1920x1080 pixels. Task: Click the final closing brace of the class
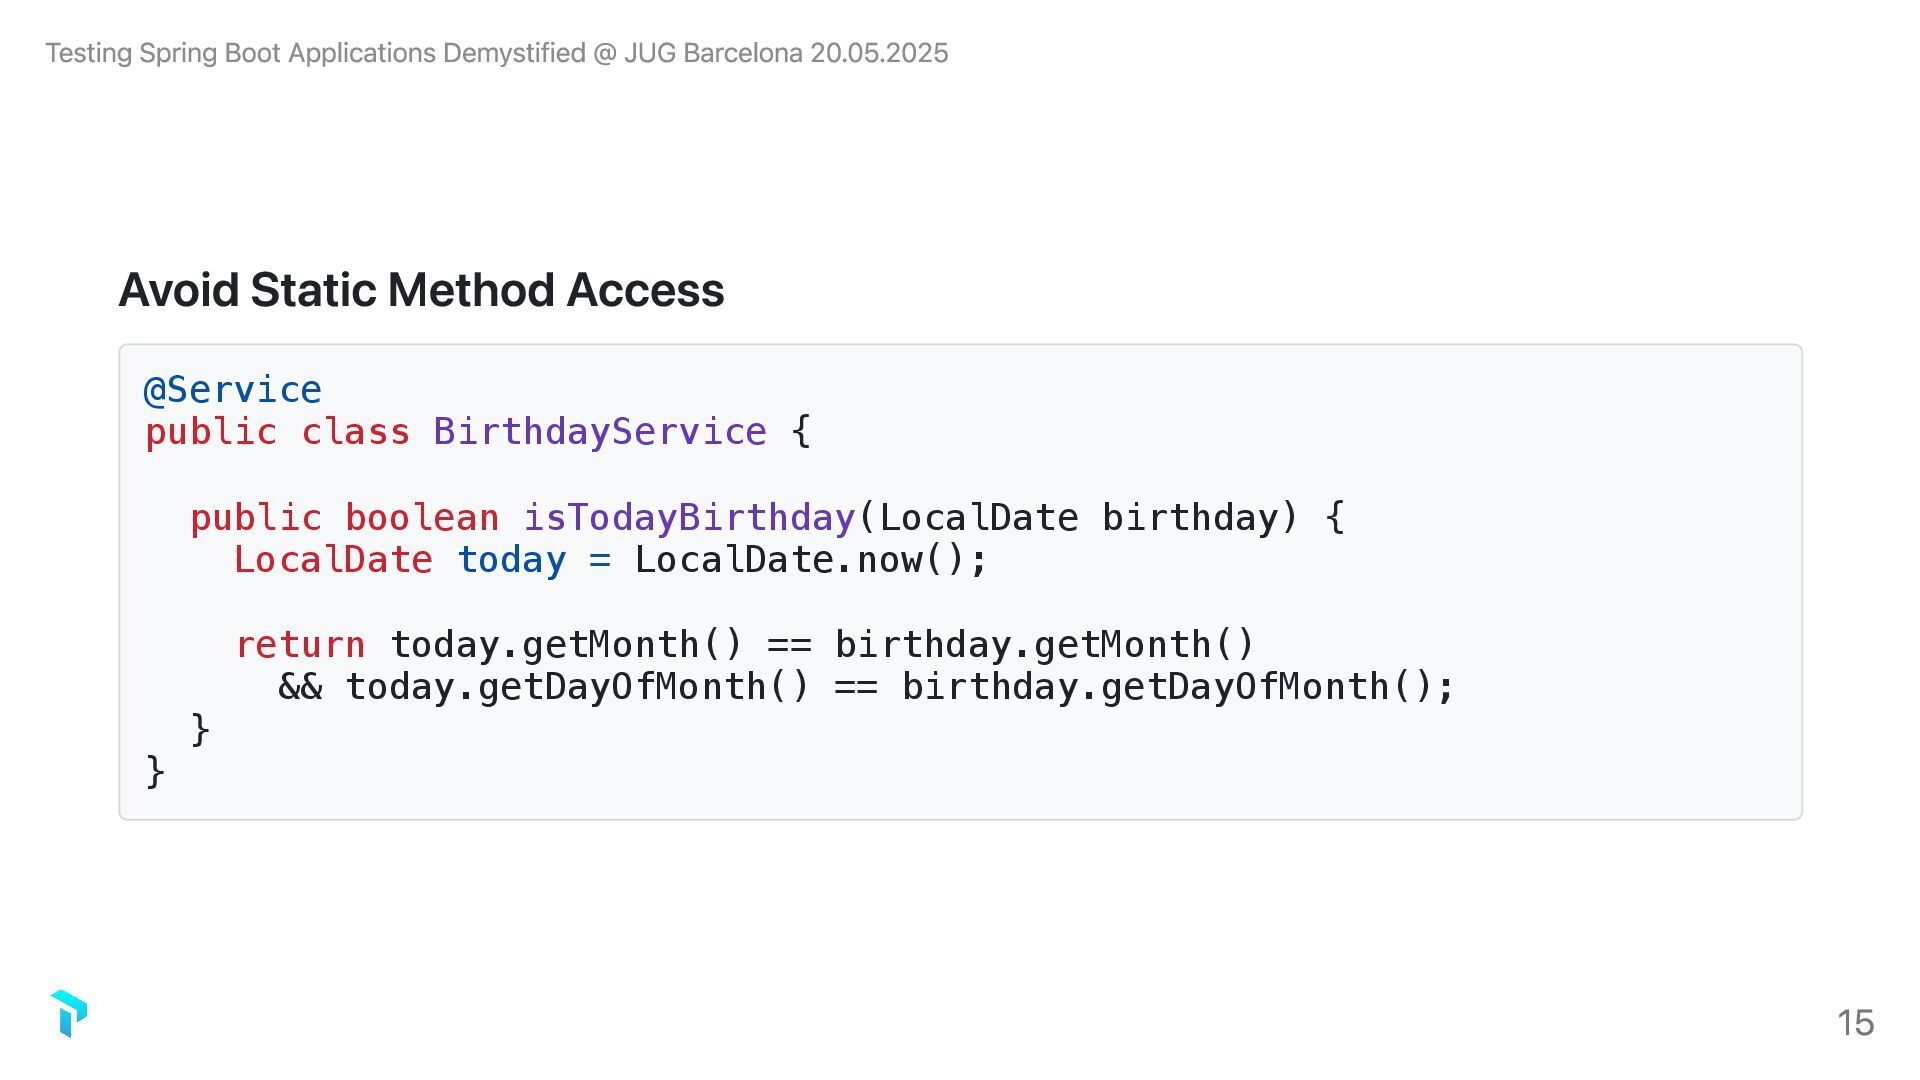[x=155, y=772]
